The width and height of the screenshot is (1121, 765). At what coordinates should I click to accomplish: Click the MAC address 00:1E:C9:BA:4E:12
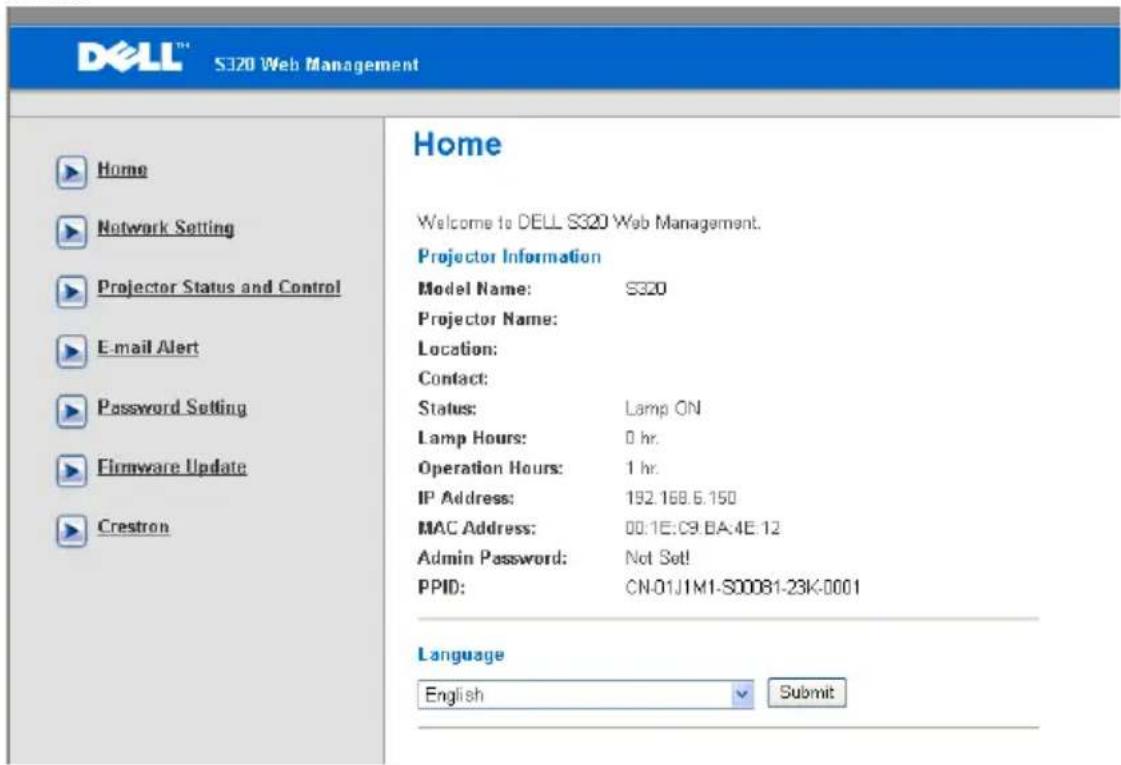[703, 528]
